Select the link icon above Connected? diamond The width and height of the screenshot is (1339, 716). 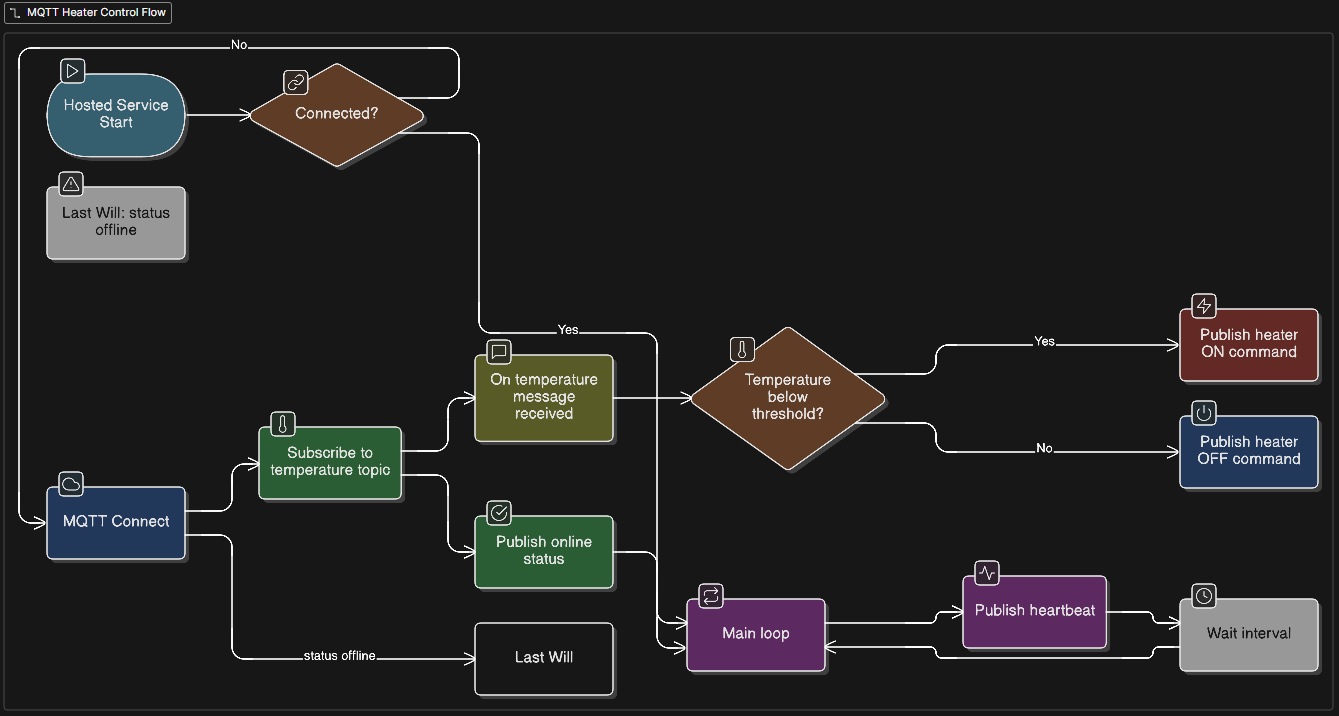[295, 81]
